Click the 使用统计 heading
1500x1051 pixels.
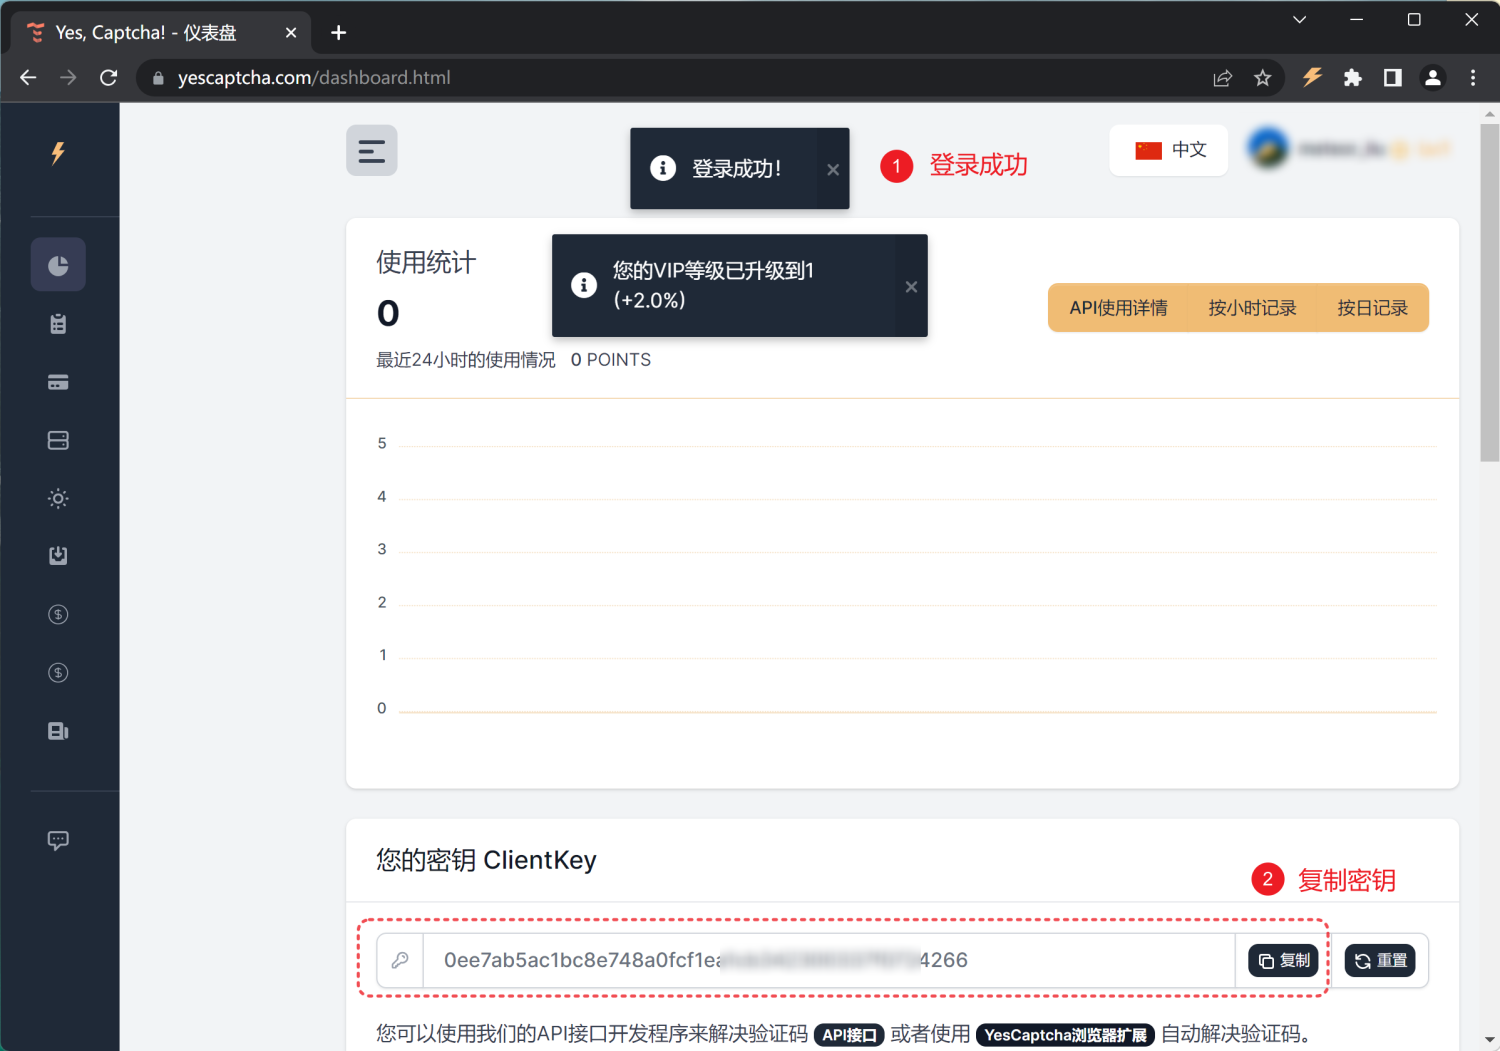[426, 262]
